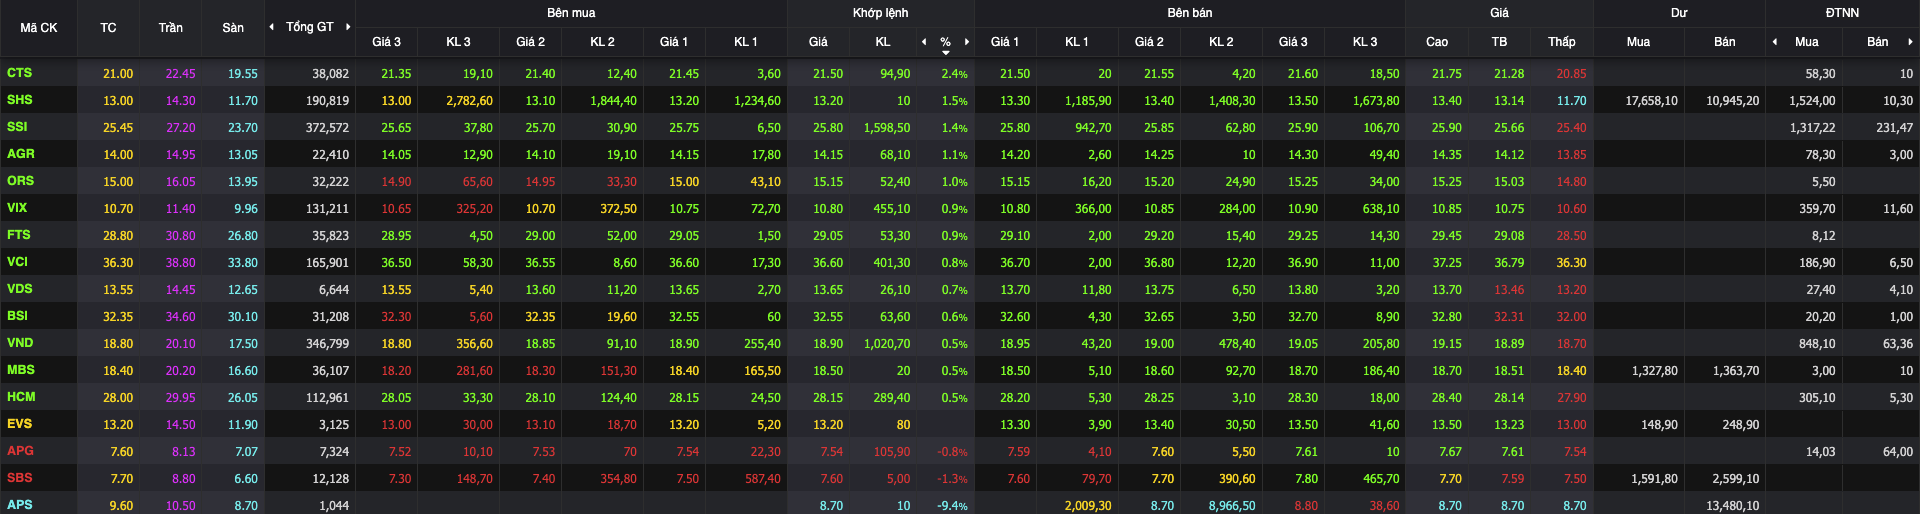Click the 346,799 total value for VND
Screen dimensions: 1920x514
click(327, 344)
